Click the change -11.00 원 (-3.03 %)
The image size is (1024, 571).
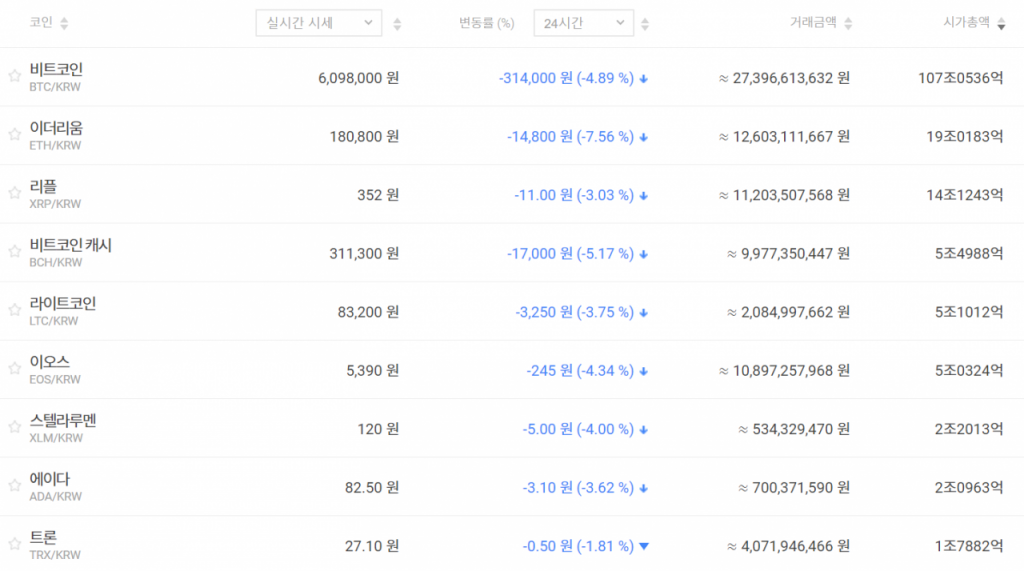[x=574, y=195]
